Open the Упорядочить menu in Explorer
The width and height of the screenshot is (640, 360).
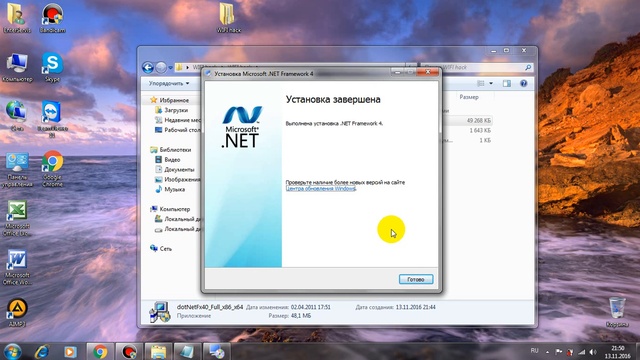(169, 83)
